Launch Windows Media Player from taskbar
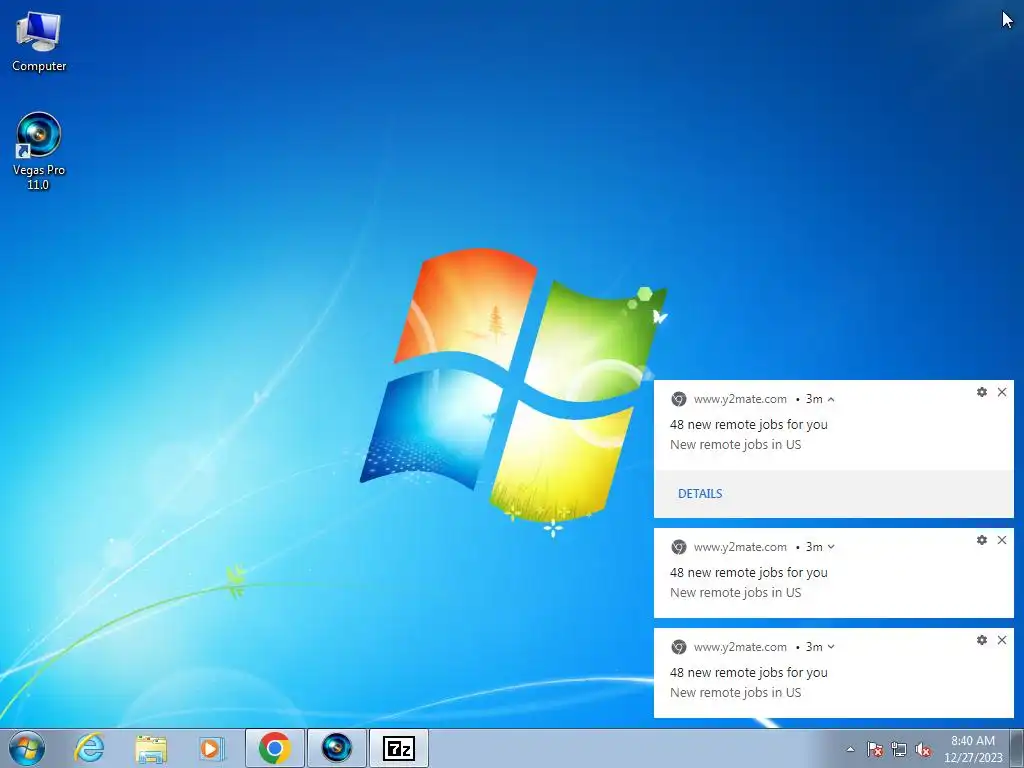Viewport: 1024px width, 768px height. click(211, 748)
